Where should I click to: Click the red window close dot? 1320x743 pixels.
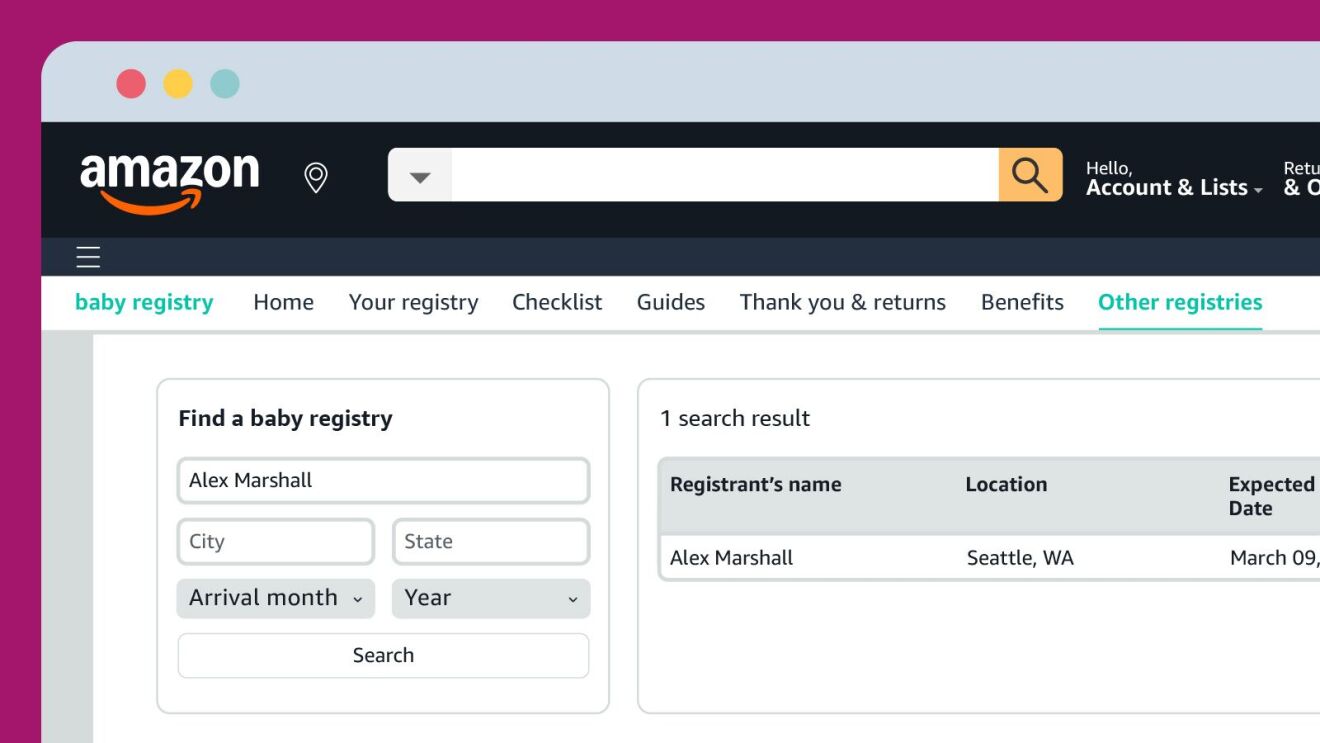[131, 83]
